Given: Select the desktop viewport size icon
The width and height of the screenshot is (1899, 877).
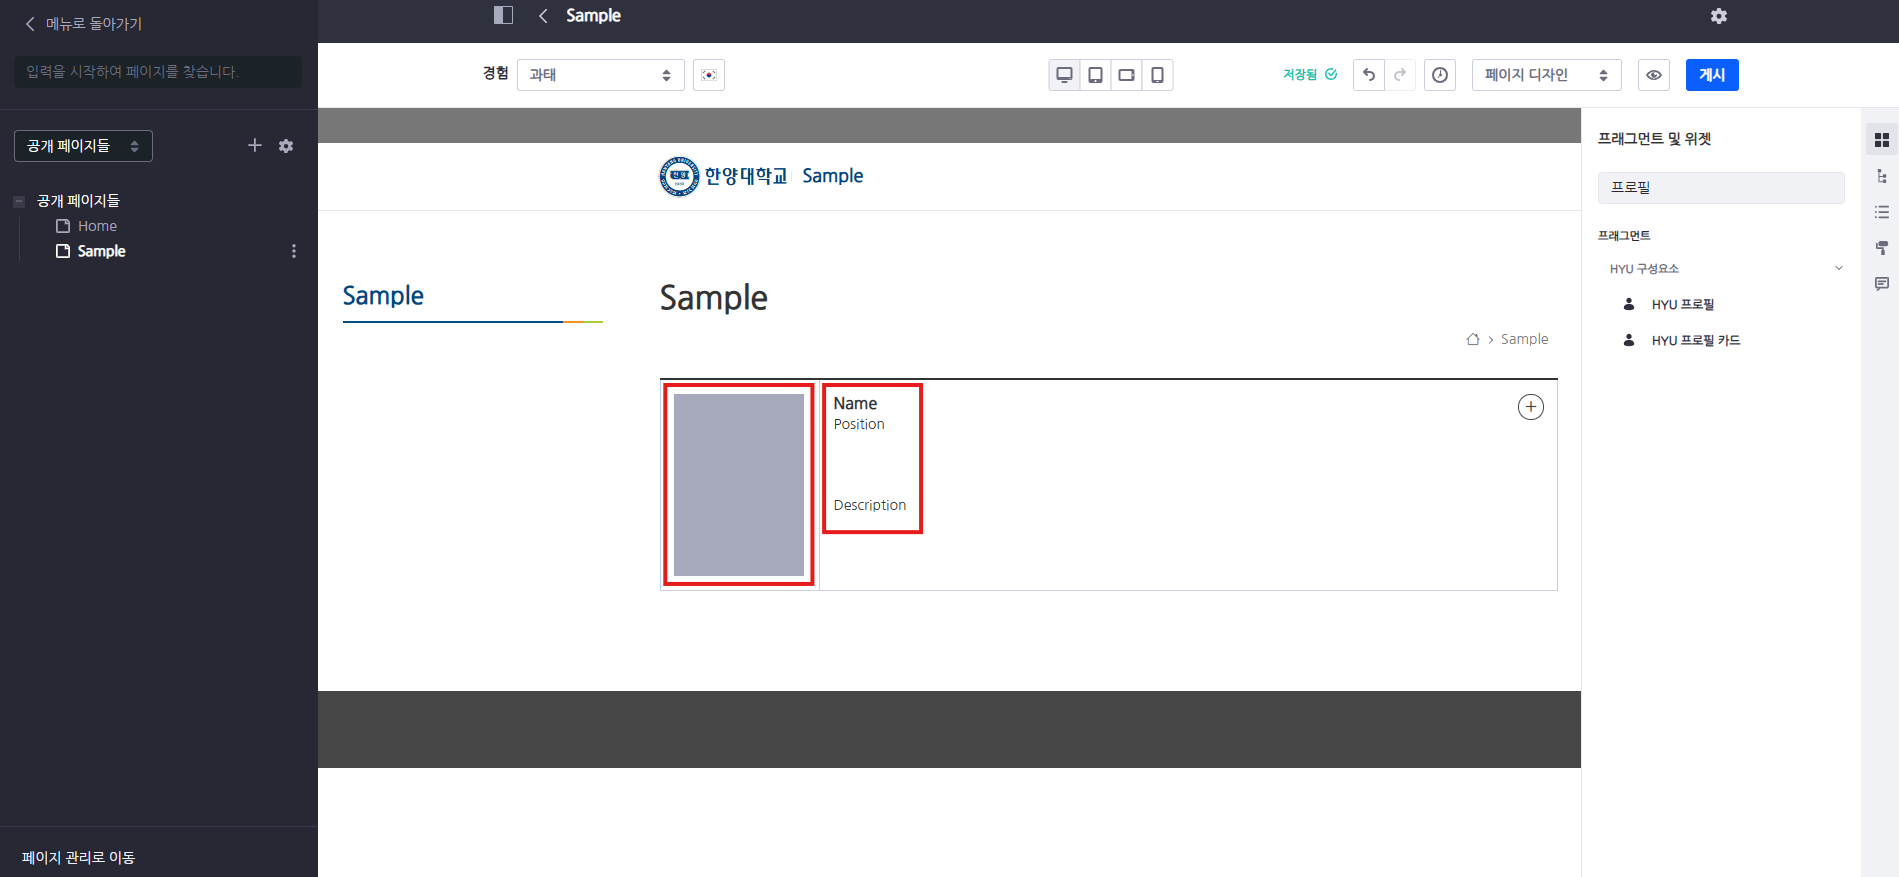Looking at the screenshot, I should 1064,75.
